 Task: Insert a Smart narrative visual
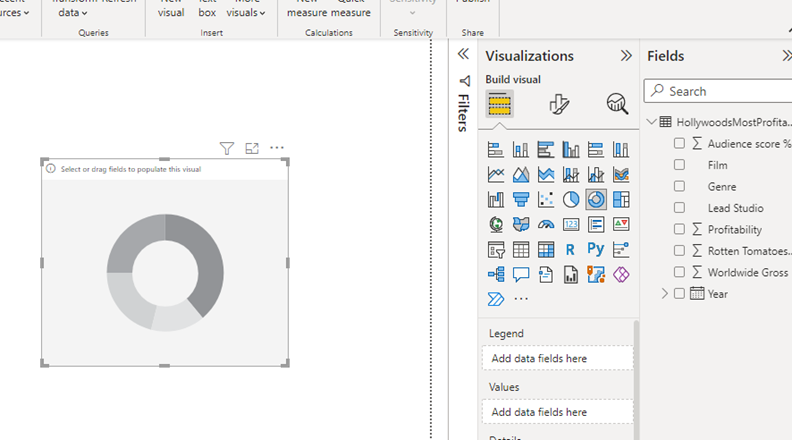click(546, 274)
